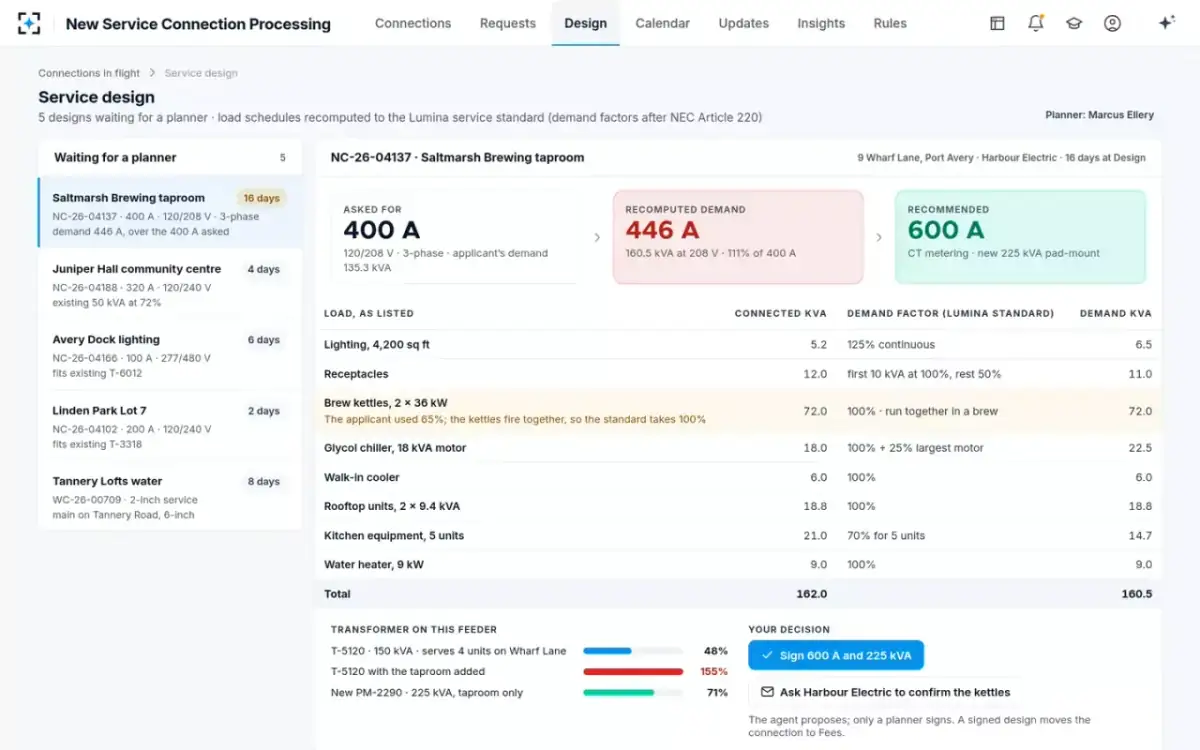Click the Recomputed Demand 446 A card
Screen dimensions: 1200x750
[738, 237]
